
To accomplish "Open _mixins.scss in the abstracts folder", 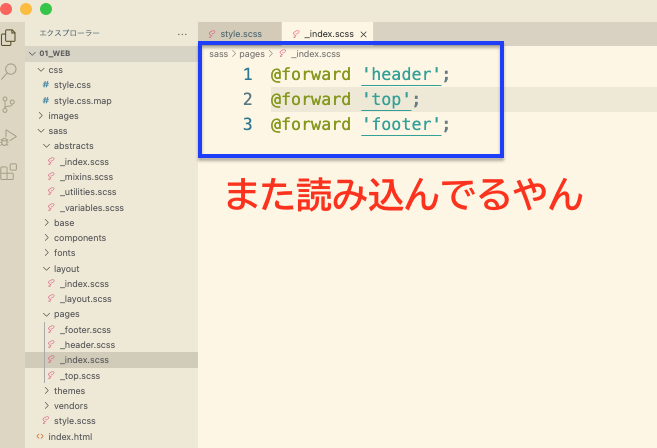I will click(x=86, y=176).
